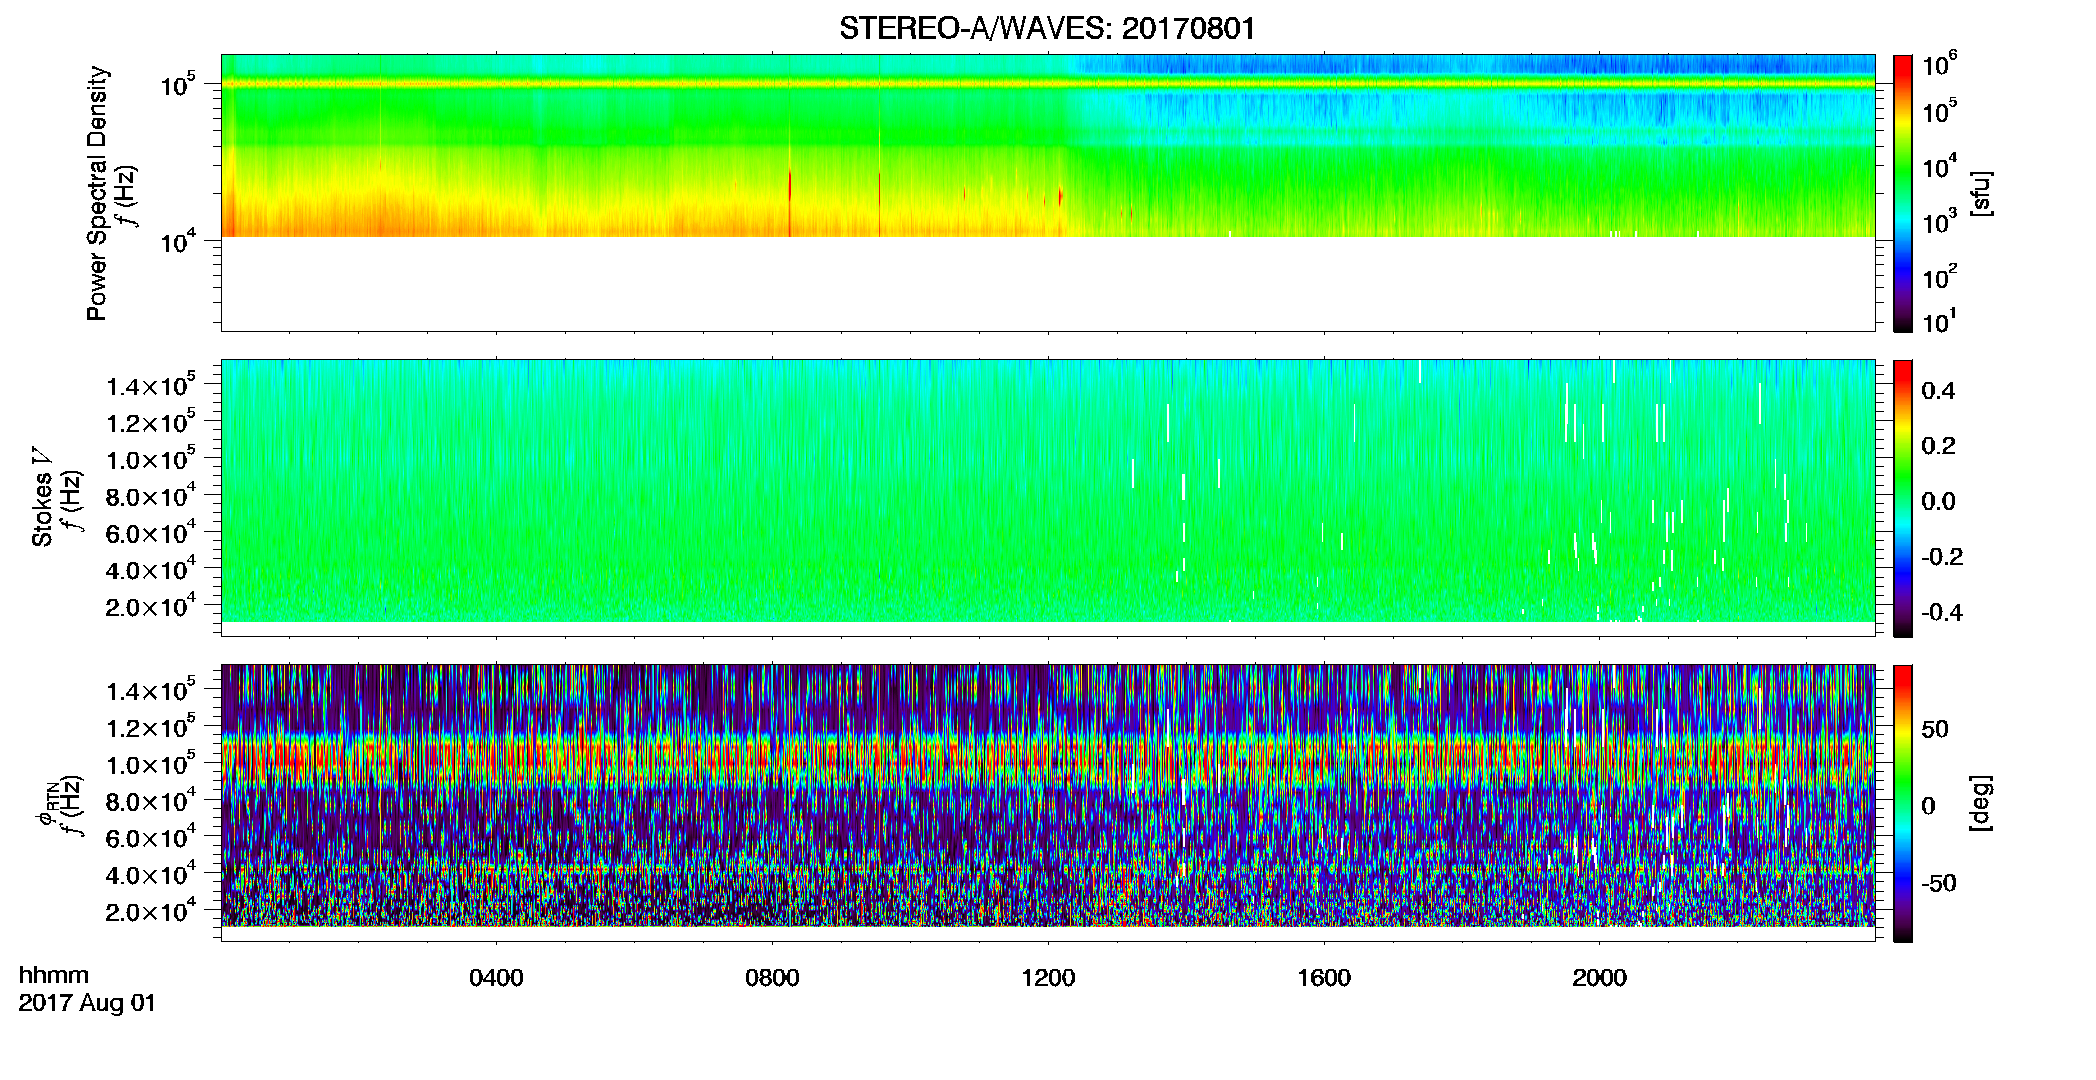The image size is (2096, 1080).
Task: Click the Stokes V color bar
Action: point(1902,498)
